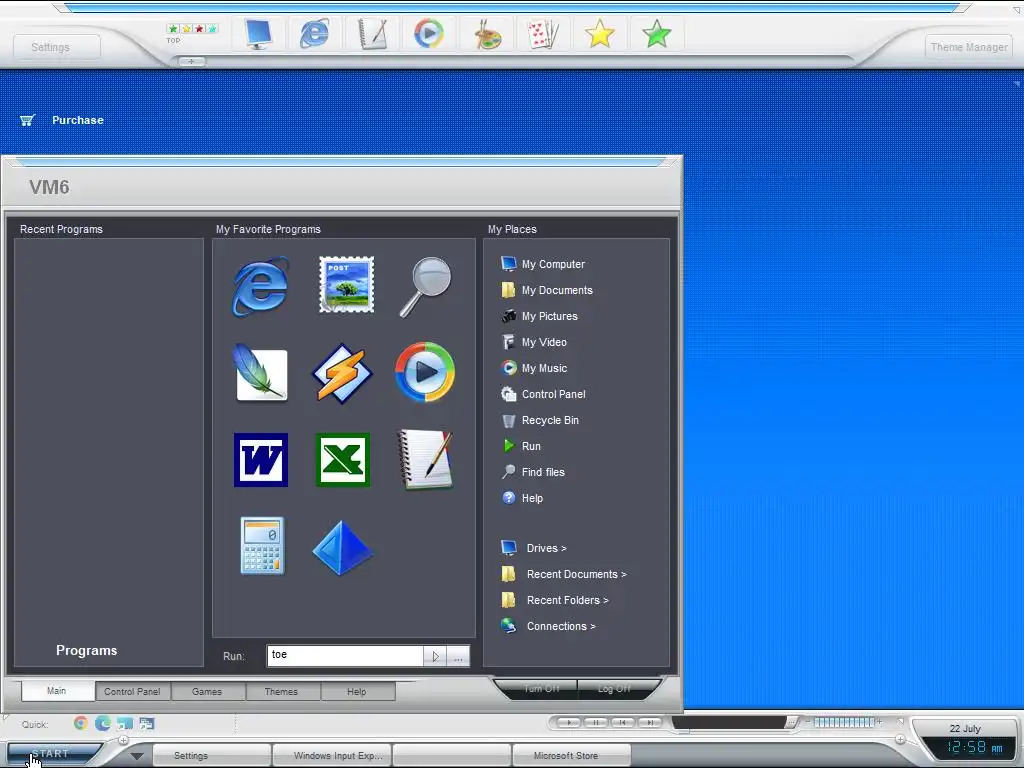Click the START button

tap(52, 754)
